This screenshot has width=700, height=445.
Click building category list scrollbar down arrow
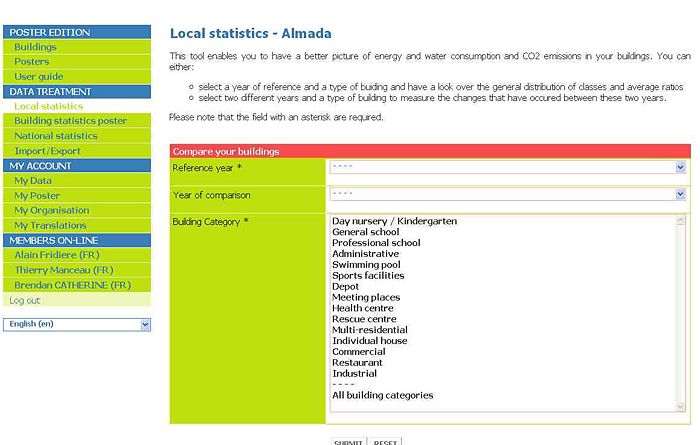coord(681,405)
